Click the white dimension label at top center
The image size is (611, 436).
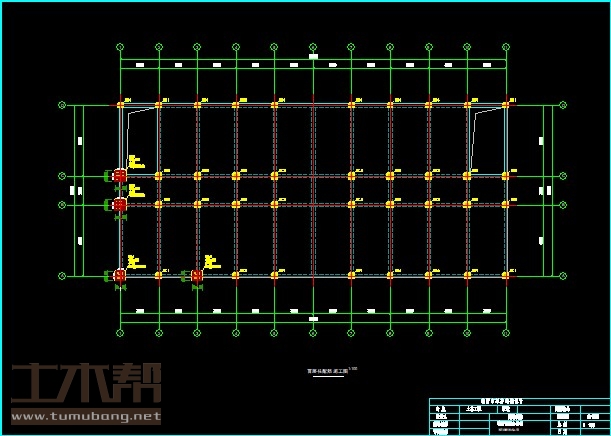313,57
